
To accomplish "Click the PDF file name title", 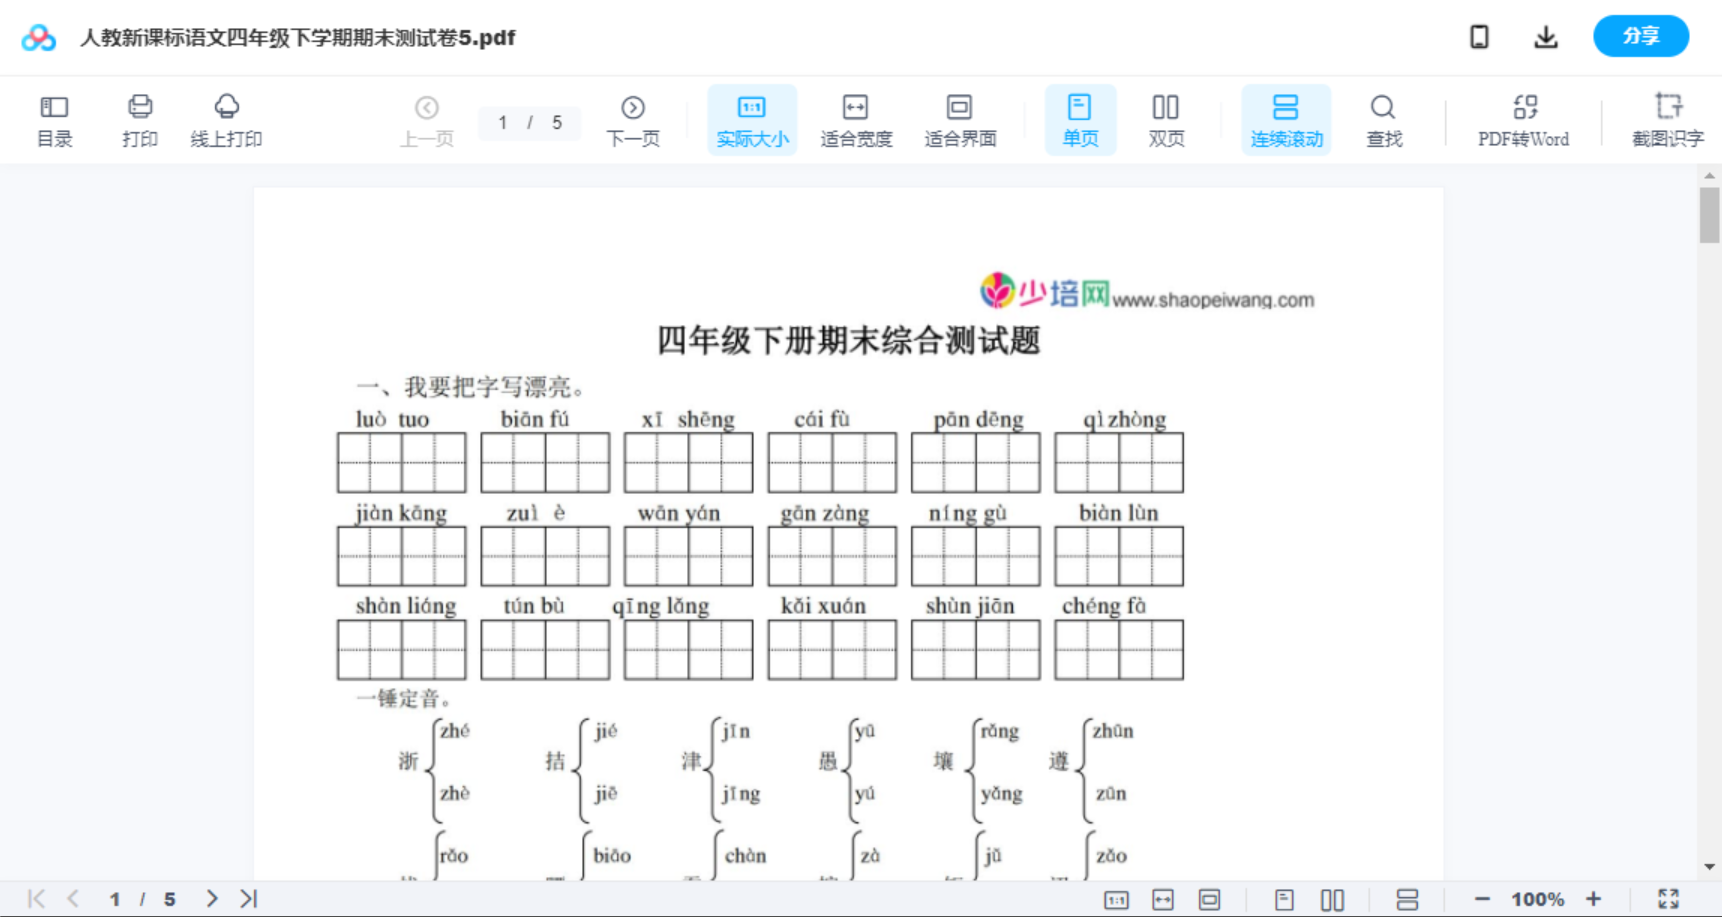I will click(x=297, y=38).
